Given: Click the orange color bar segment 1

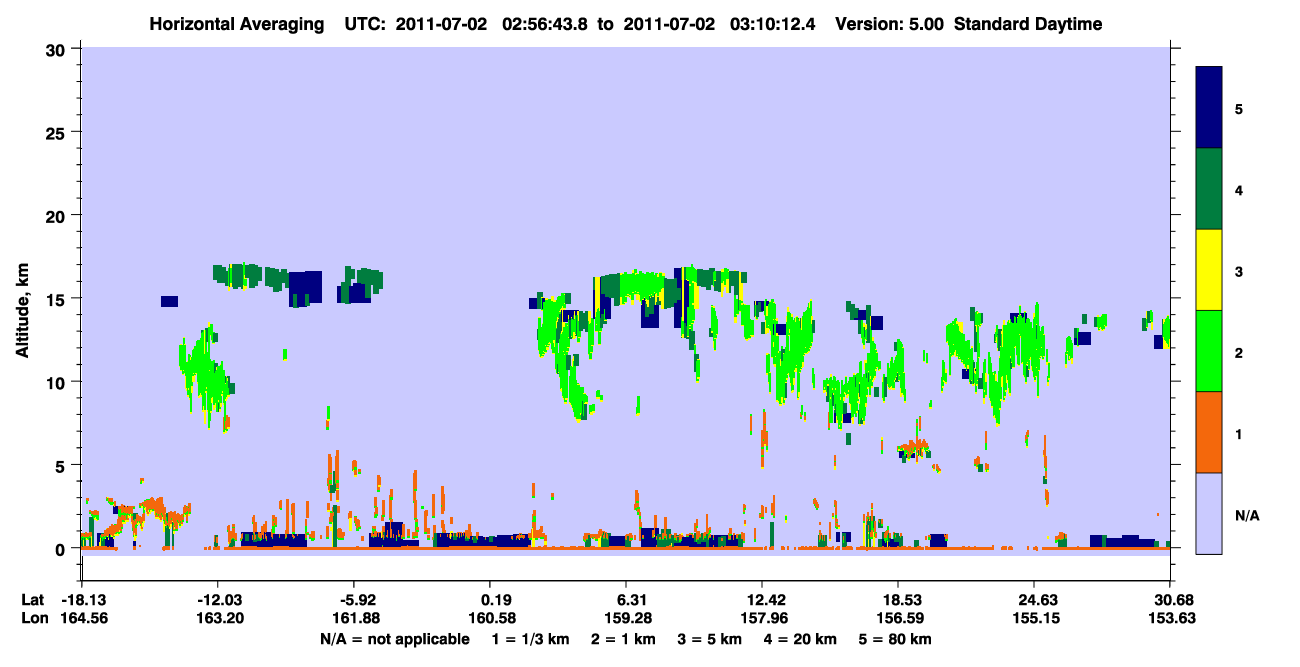Looking at the screenshot, I should point(1209,432).
